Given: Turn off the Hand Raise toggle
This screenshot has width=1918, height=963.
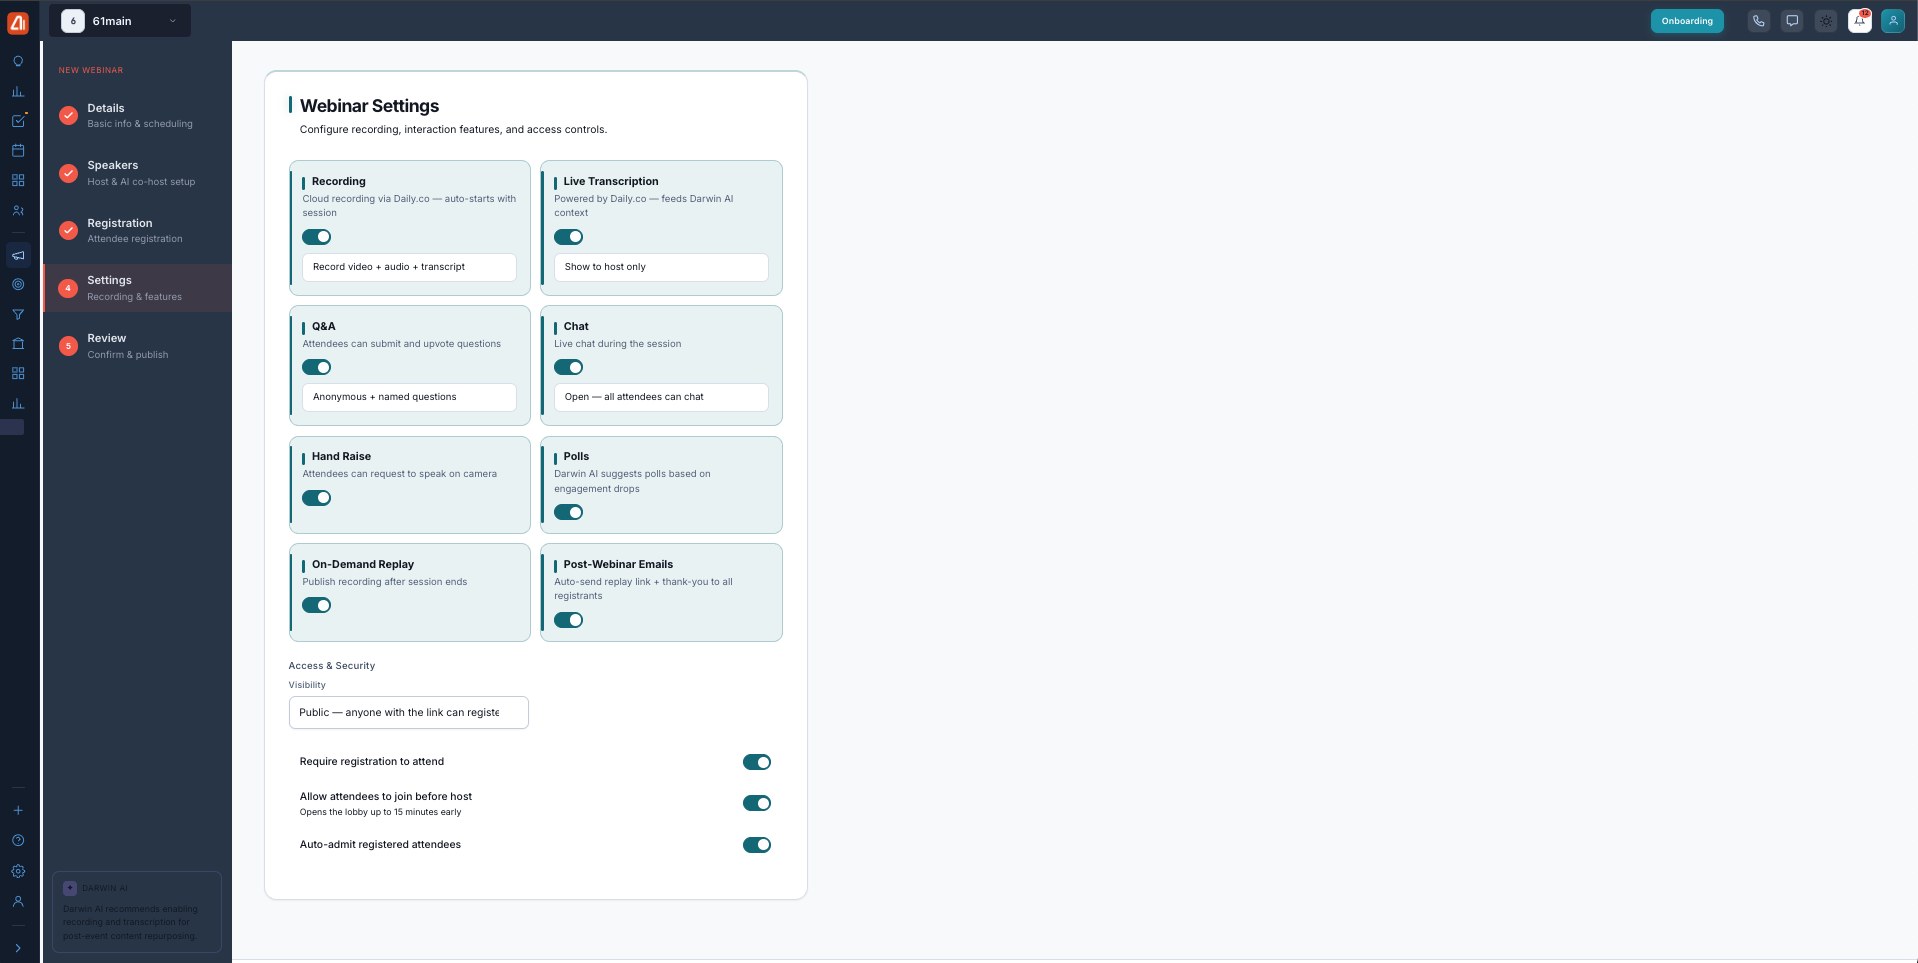Looking at the screenshot, I should pos(316,498).
